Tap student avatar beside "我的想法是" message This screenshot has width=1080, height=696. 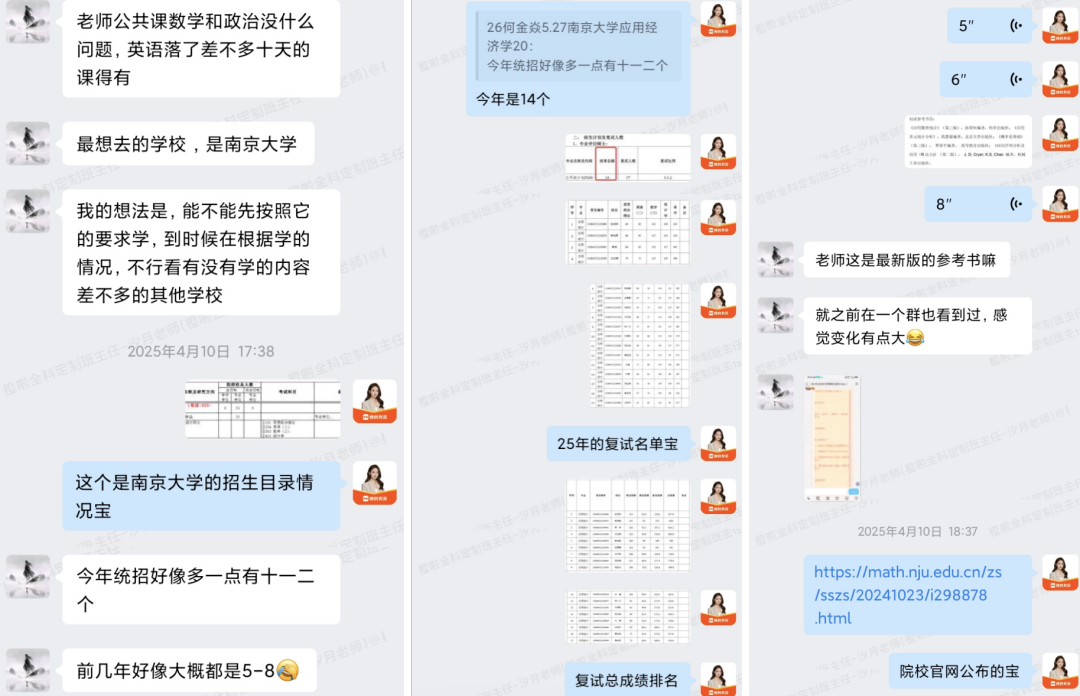(x=28, y=211)
